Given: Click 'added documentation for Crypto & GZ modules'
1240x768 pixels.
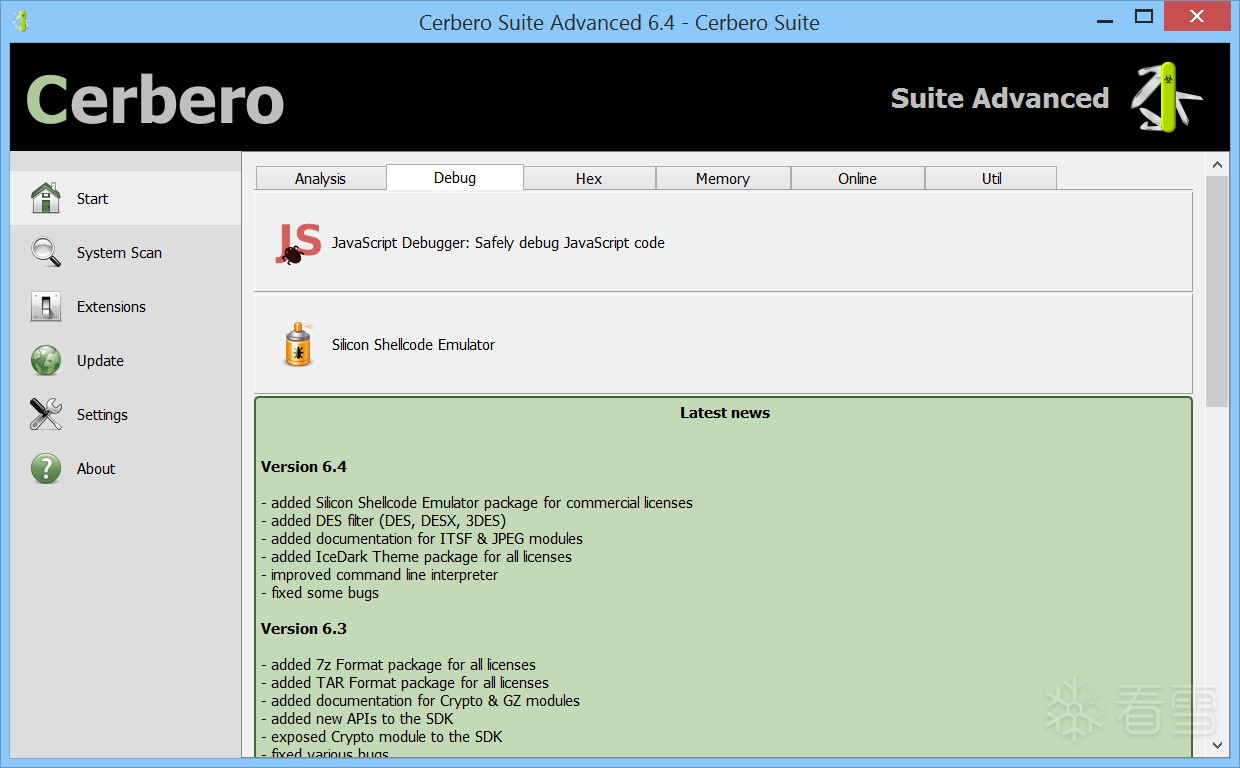Looking at the screenshot, I should 421,701.
